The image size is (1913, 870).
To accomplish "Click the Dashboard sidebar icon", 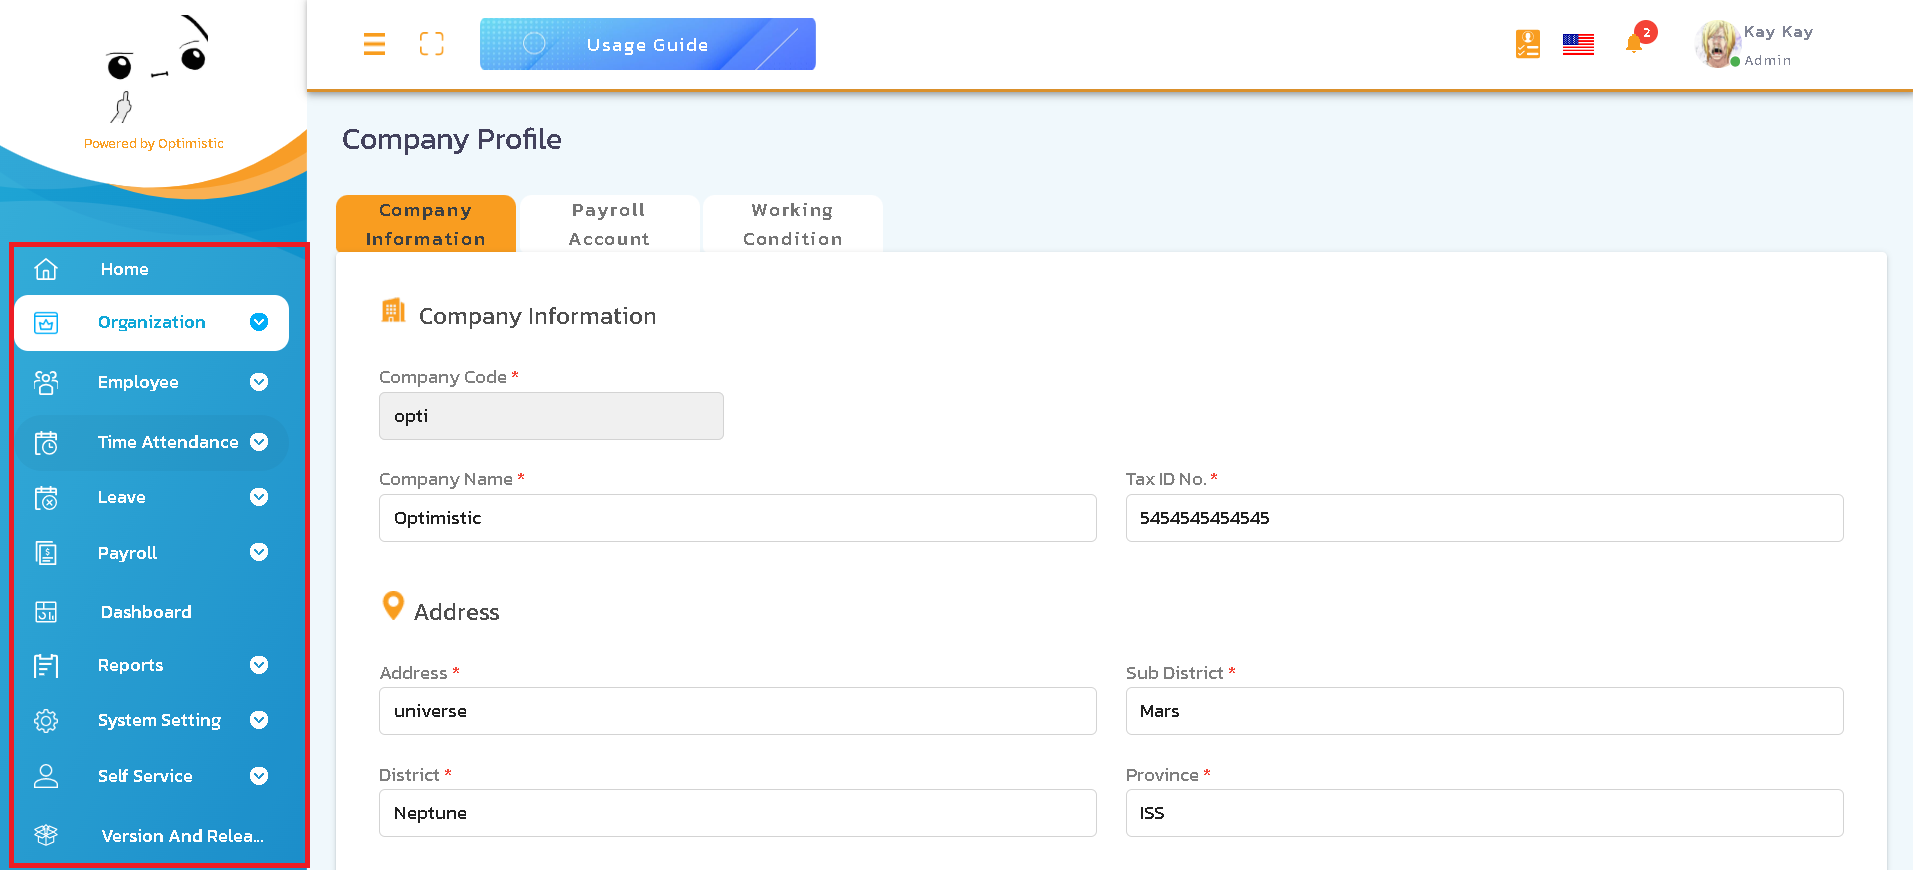I will pos(46,612).
